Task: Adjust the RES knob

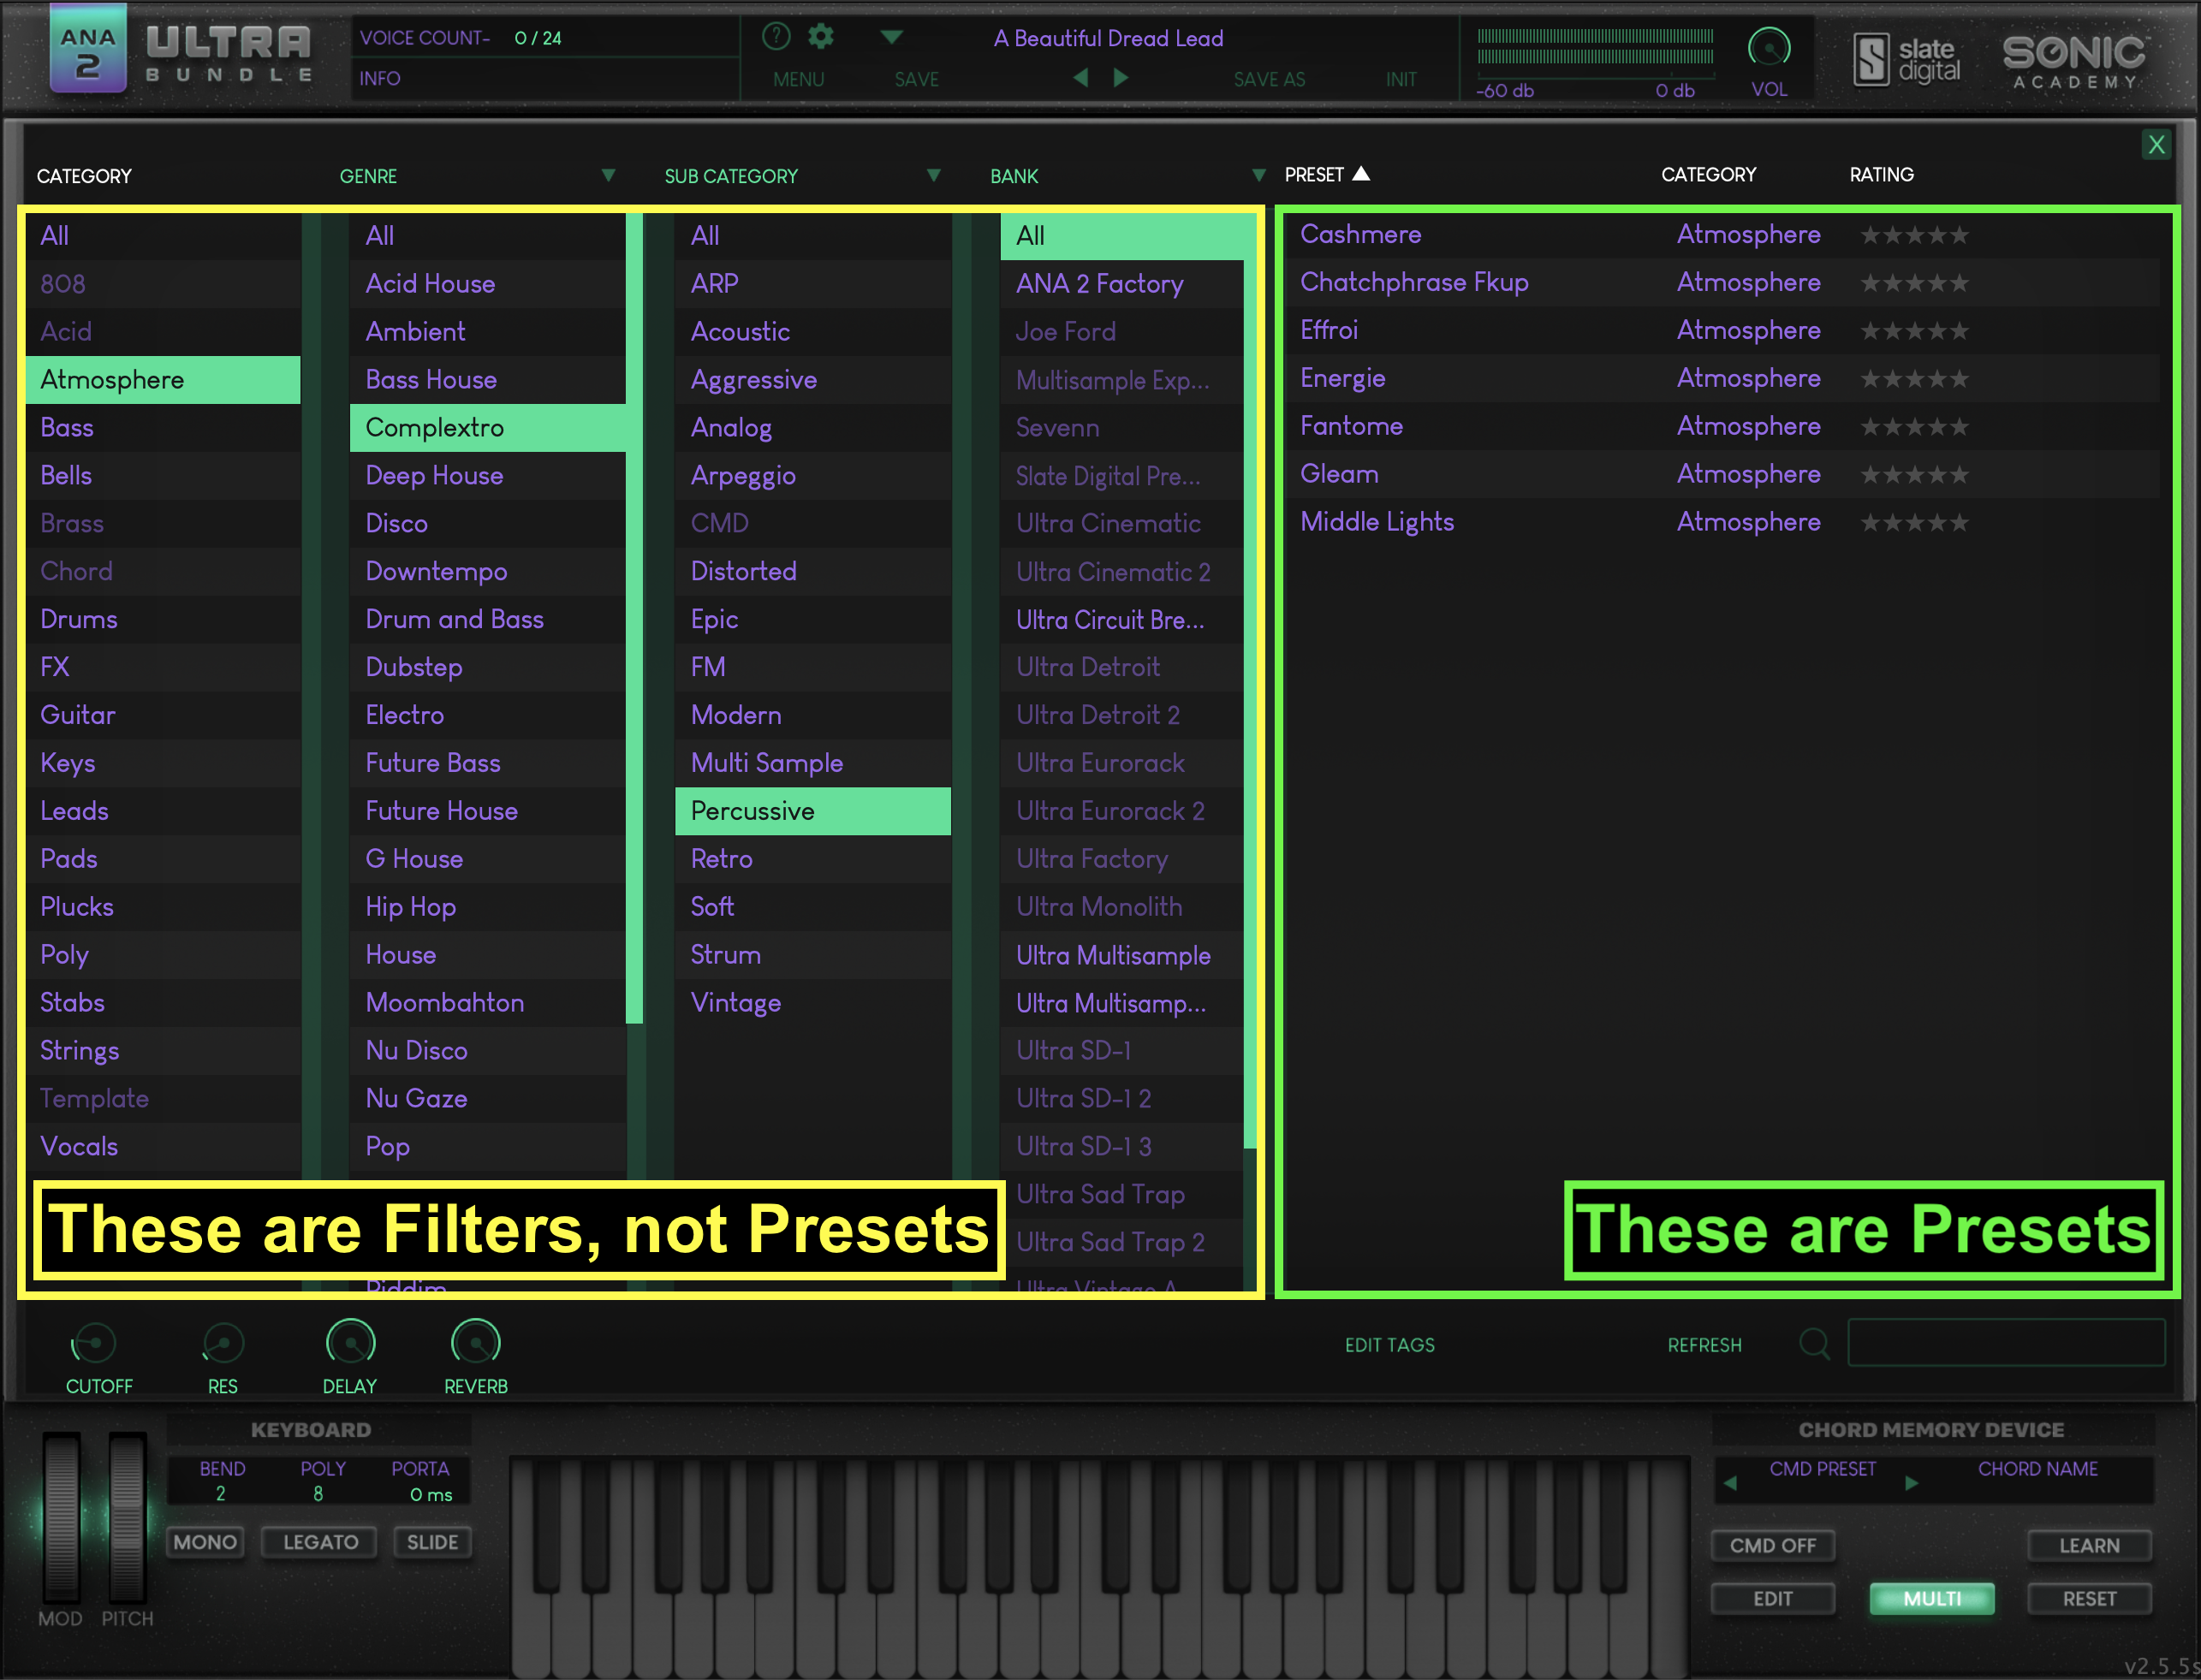Action: tap(223, 1343)
